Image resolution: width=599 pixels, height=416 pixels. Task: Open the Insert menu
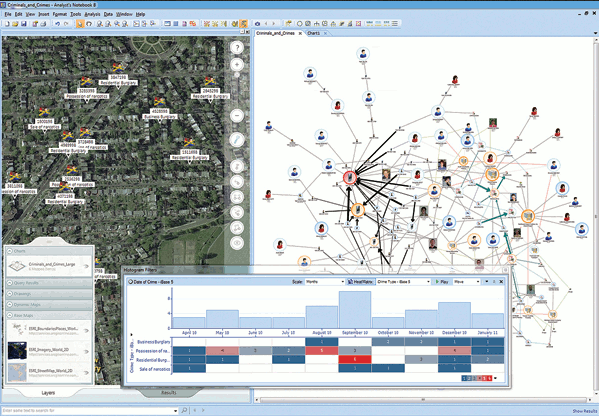(x=44, y=14)
